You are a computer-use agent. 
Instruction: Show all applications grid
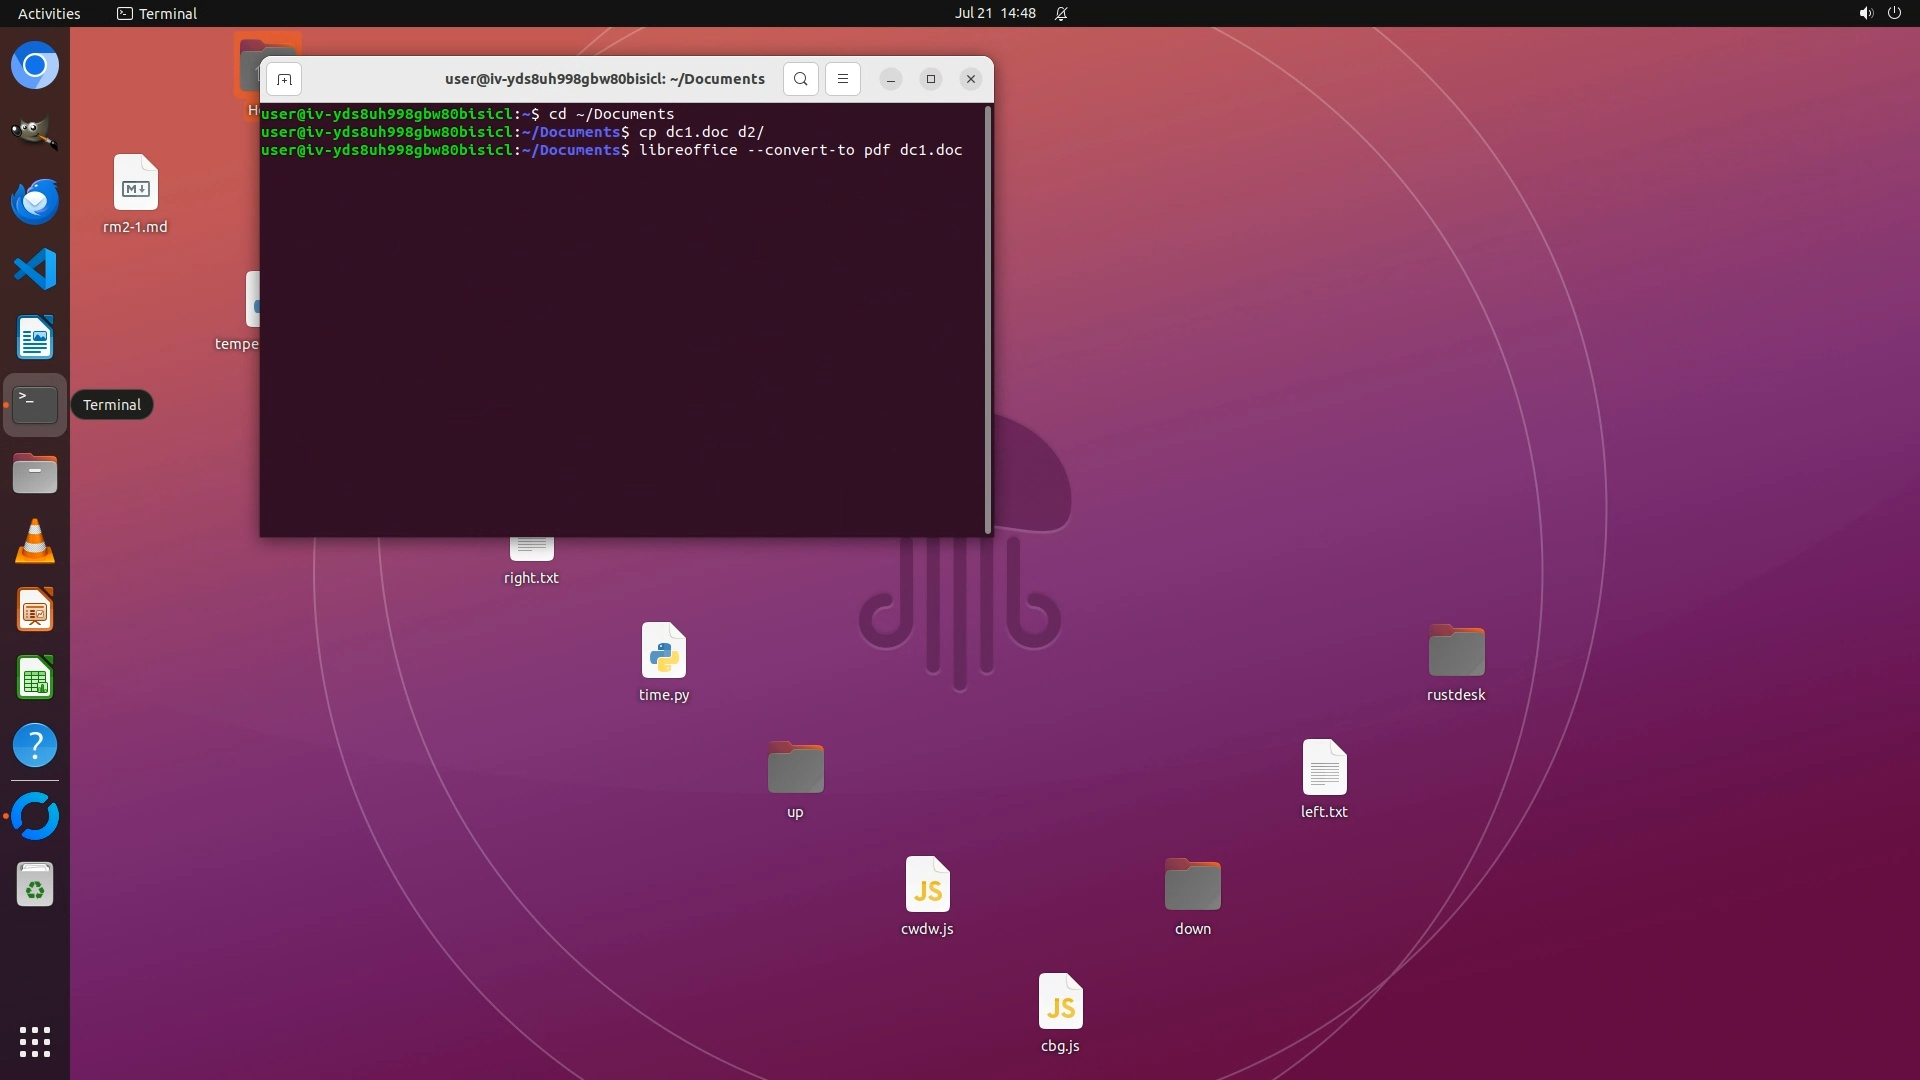pos(35,1041)
